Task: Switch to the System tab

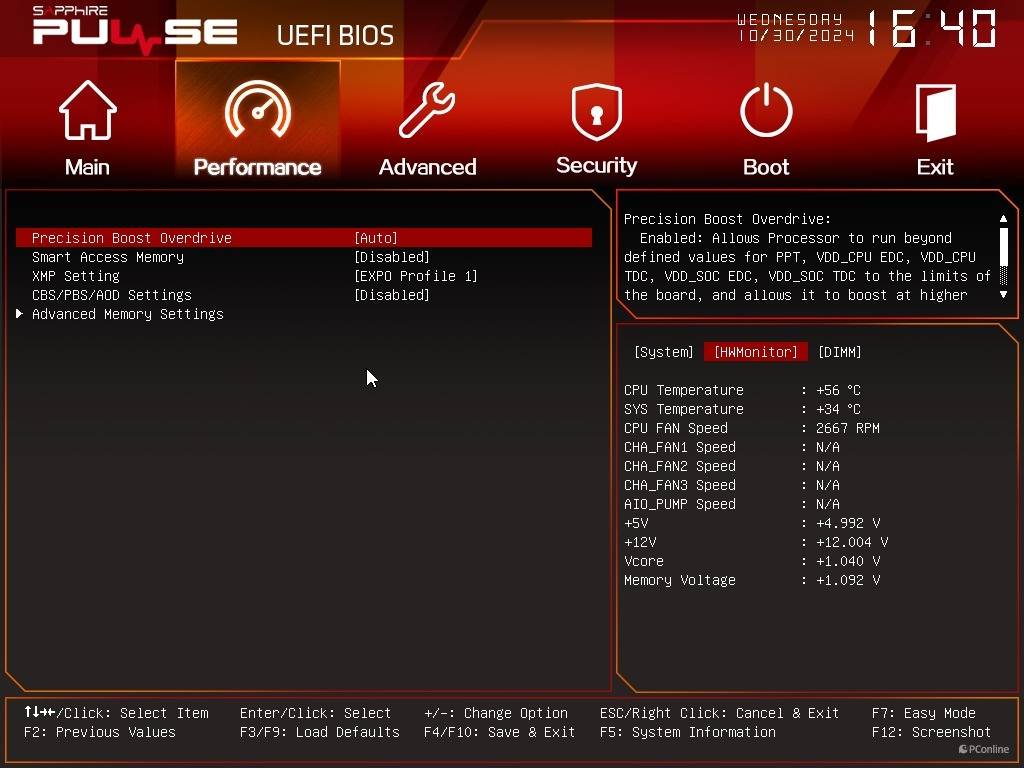Action: tap(663, 352)
